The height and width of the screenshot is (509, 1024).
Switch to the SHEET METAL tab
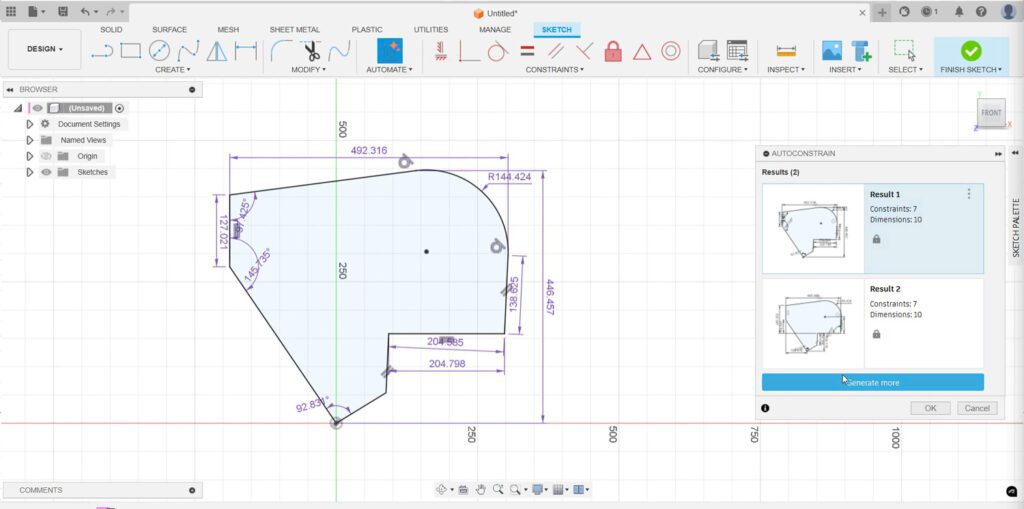294,30
